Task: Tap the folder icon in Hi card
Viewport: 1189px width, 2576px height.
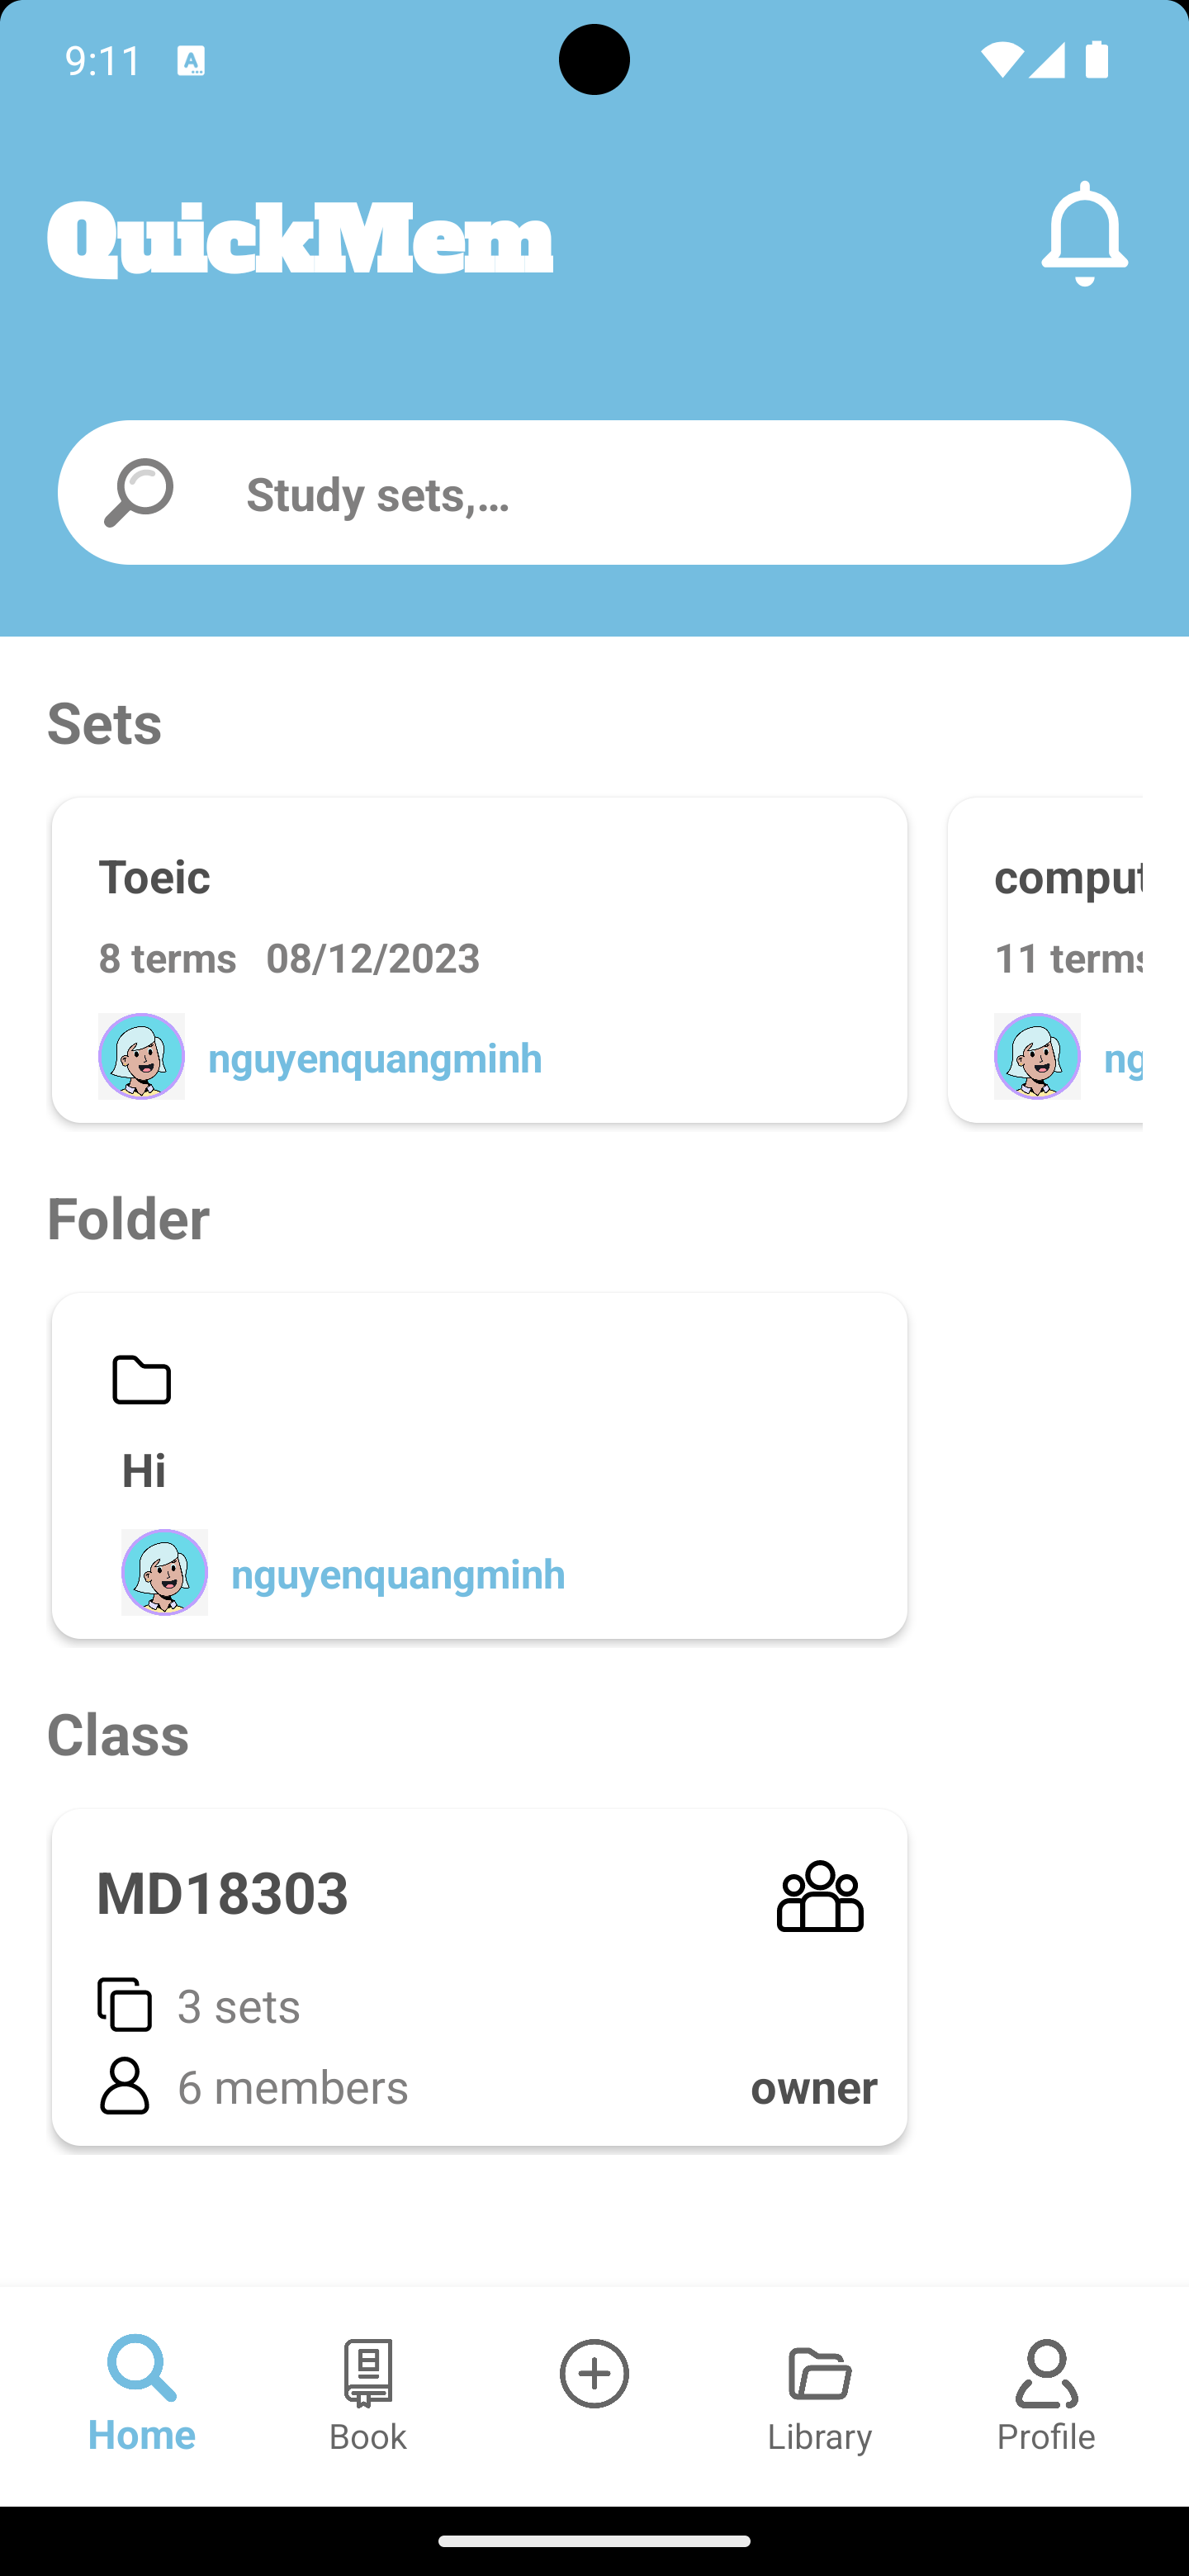Action: pyautogui.click(x=142, y=1380)
